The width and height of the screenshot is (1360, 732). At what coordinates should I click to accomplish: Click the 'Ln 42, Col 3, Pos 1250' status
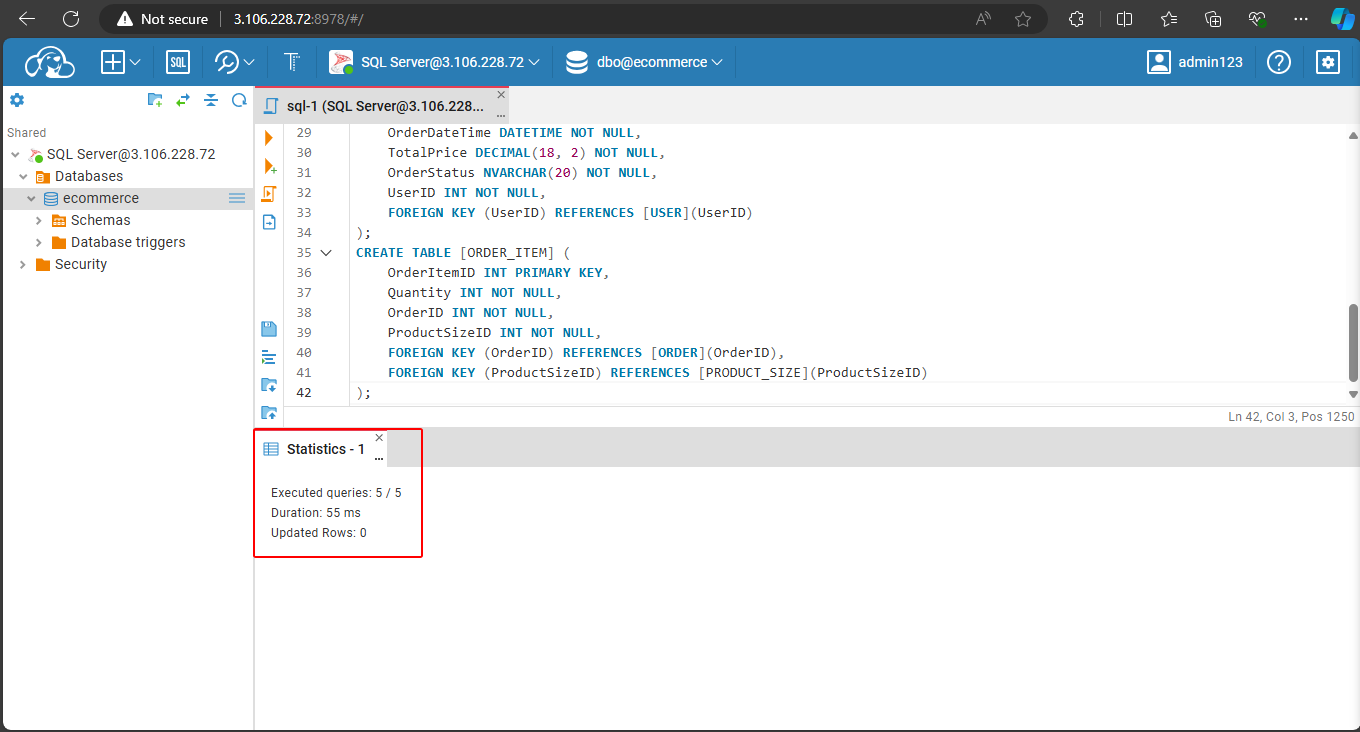point(1291,417)
